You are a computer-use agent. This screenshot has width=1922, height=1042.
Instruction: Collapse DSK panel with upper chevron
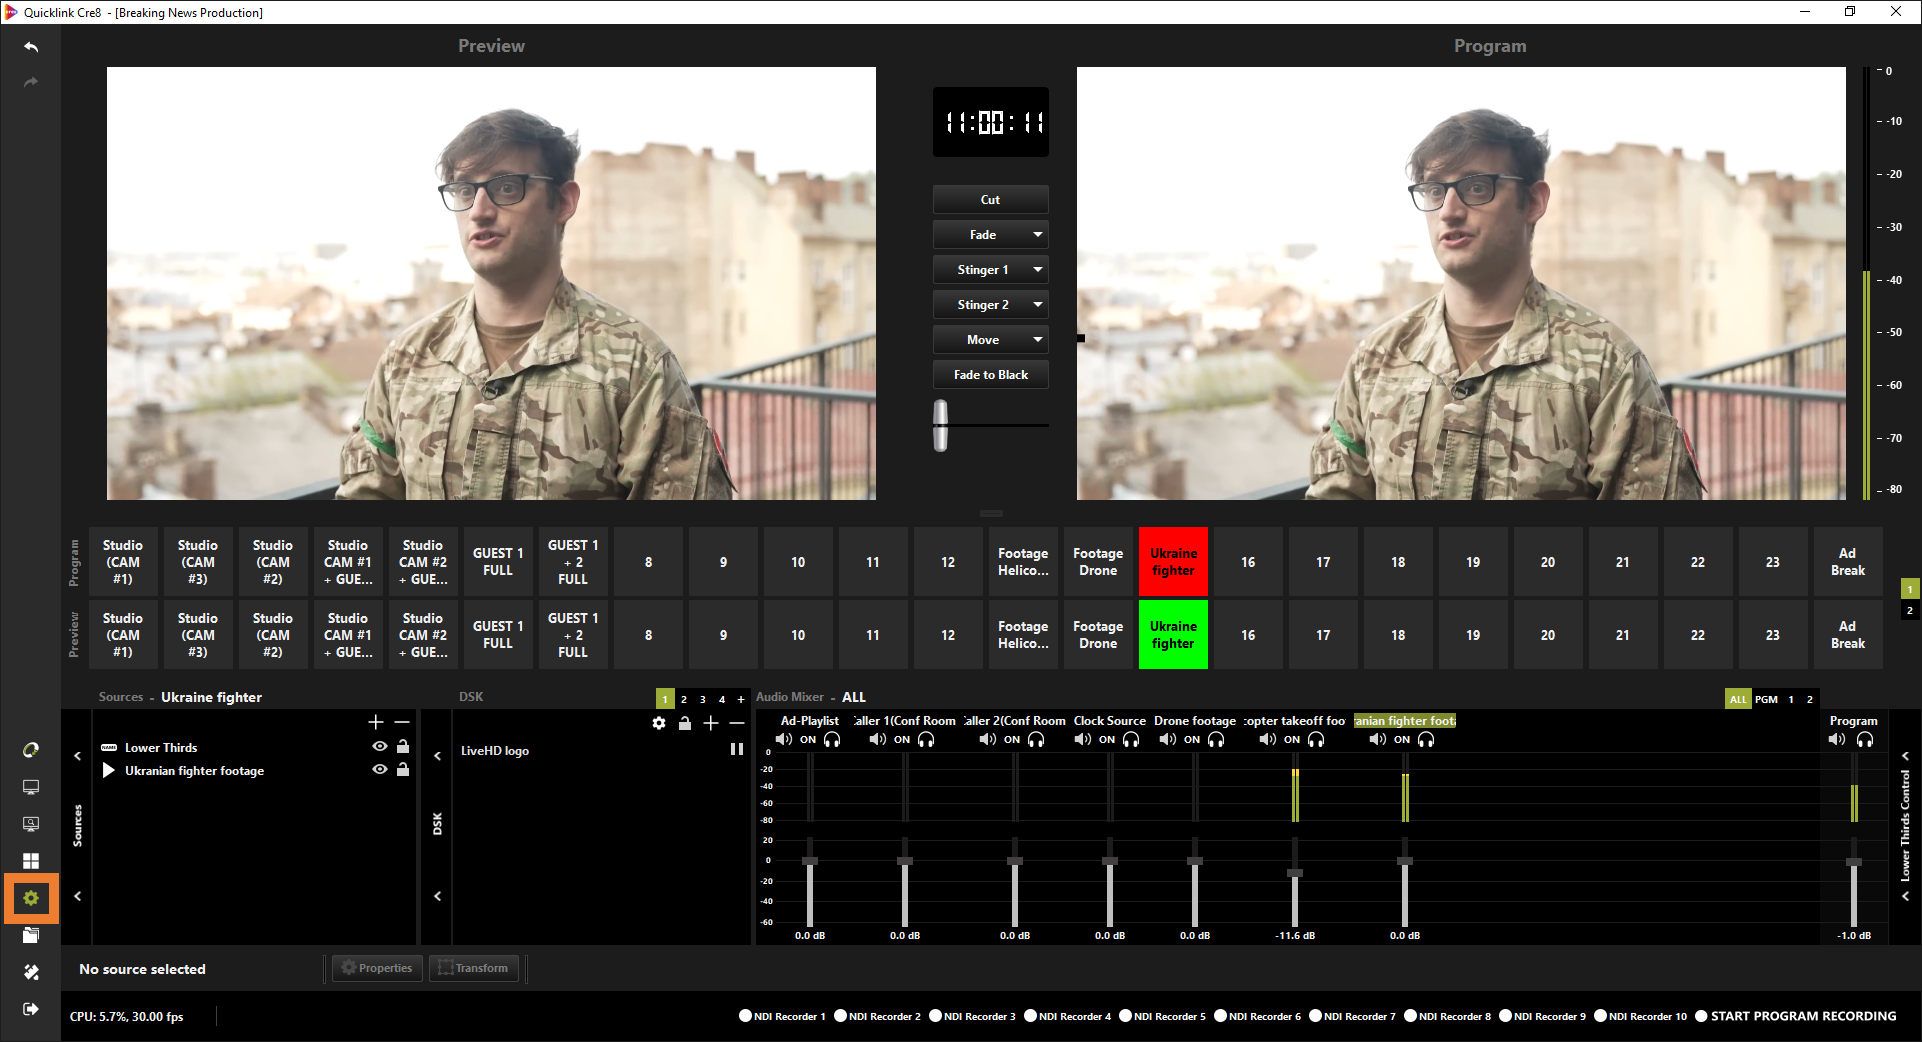click(x=437, y=756)
